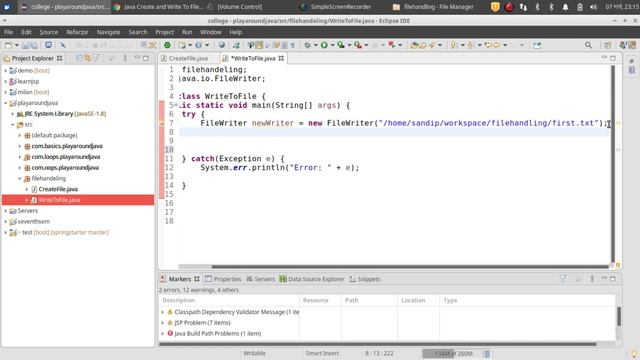
Task: Collapse the playaroundjava project node
Action: (x=6, y=103)
